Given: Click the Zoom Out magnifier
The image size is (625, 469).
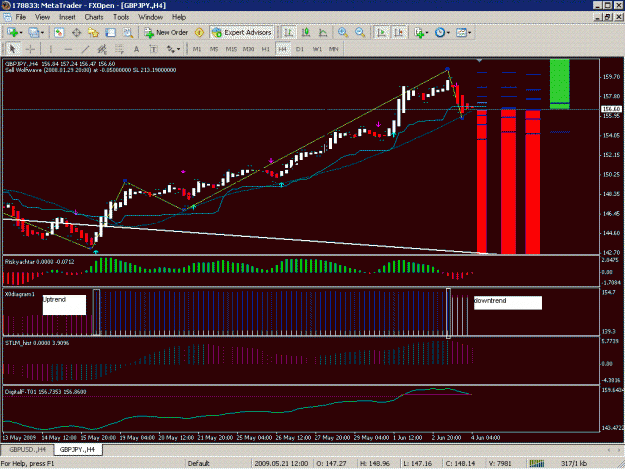Looking at the screenshot, I should point(360,33).
